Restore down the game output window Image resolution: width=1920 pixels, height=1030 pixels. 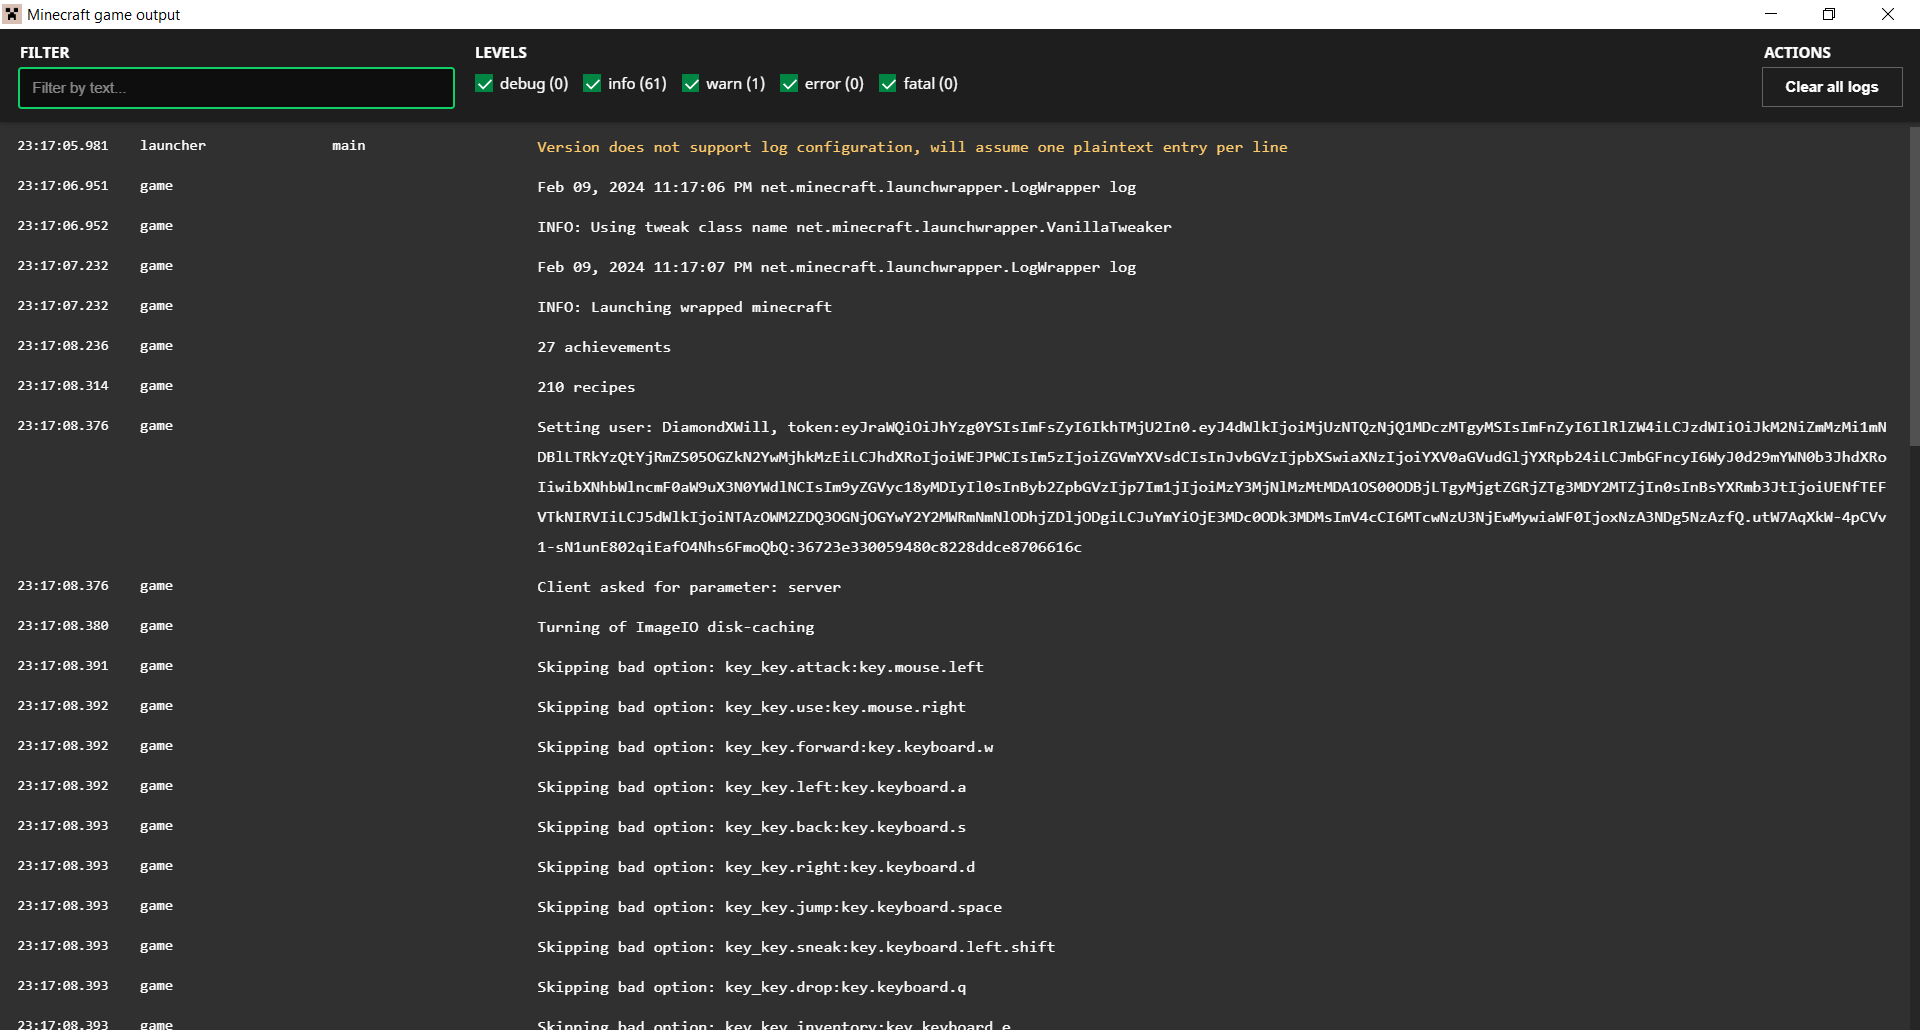click(1829, 14)
